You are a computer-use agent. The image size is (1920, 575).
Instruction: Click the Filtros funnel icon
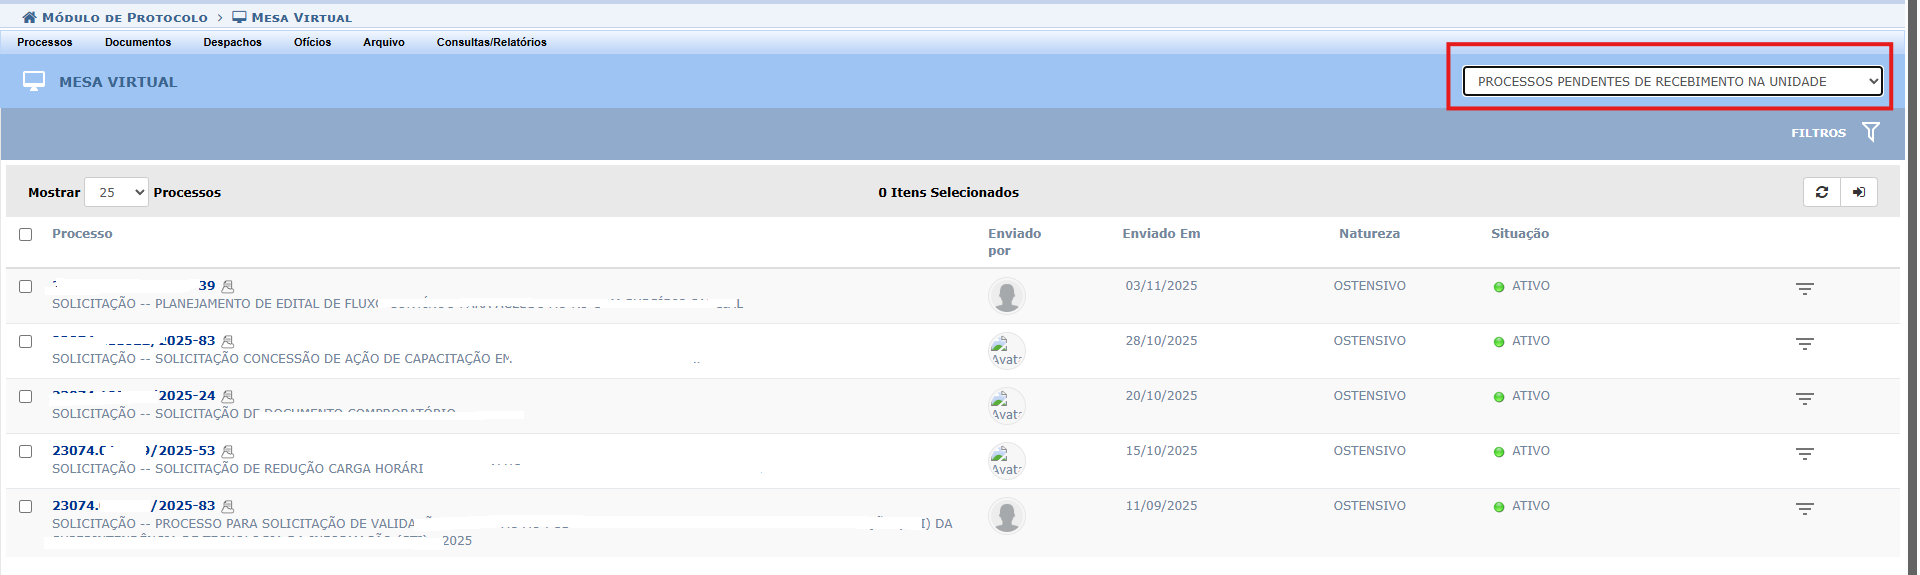pyautogui.click(x=1870, y=132)
